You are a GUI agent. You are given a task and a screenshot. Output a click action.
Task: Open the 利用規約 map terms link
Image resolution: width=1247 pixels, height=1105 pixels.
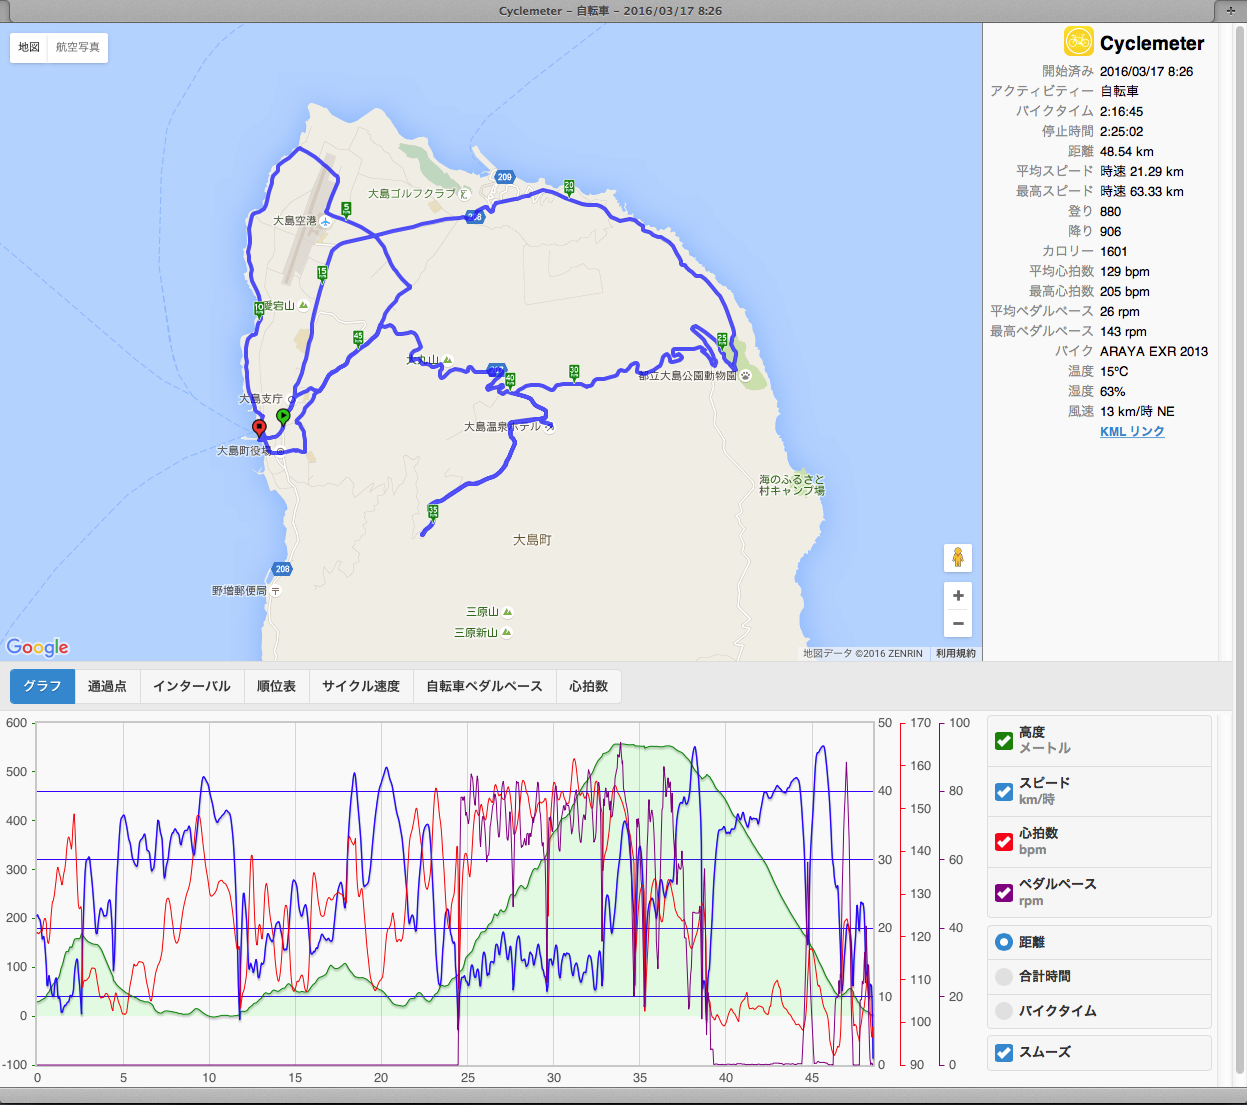coord(955,653)
